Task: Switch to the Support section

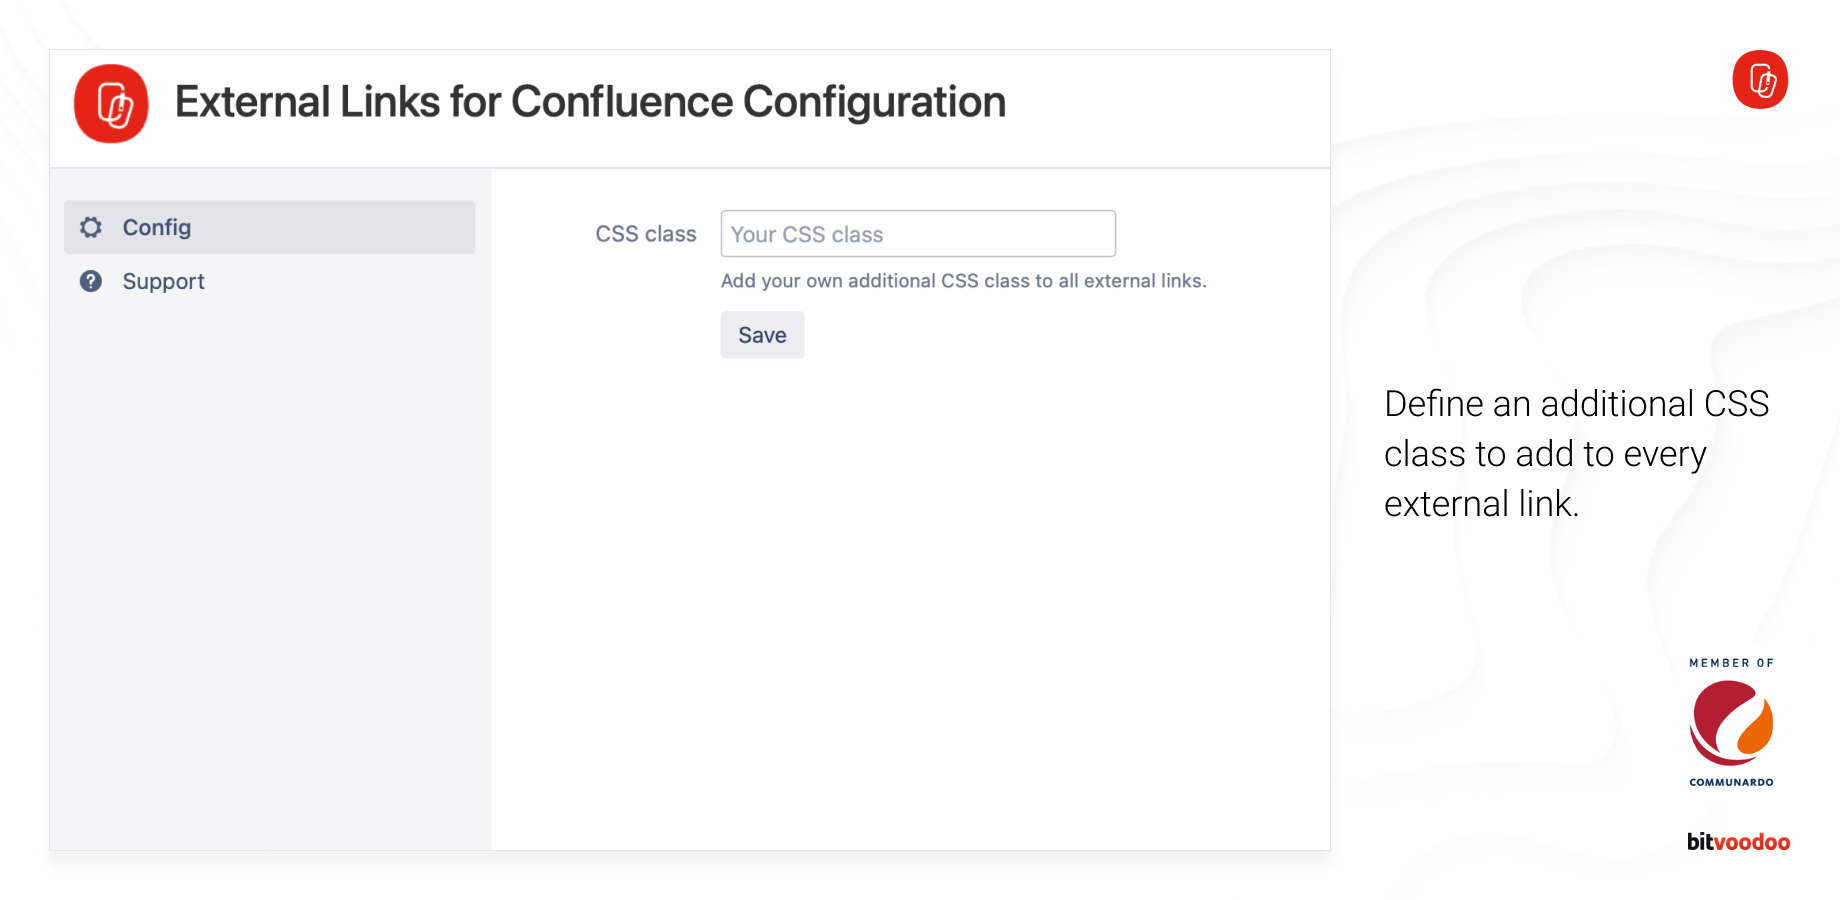Action: [x=163, y=281]
